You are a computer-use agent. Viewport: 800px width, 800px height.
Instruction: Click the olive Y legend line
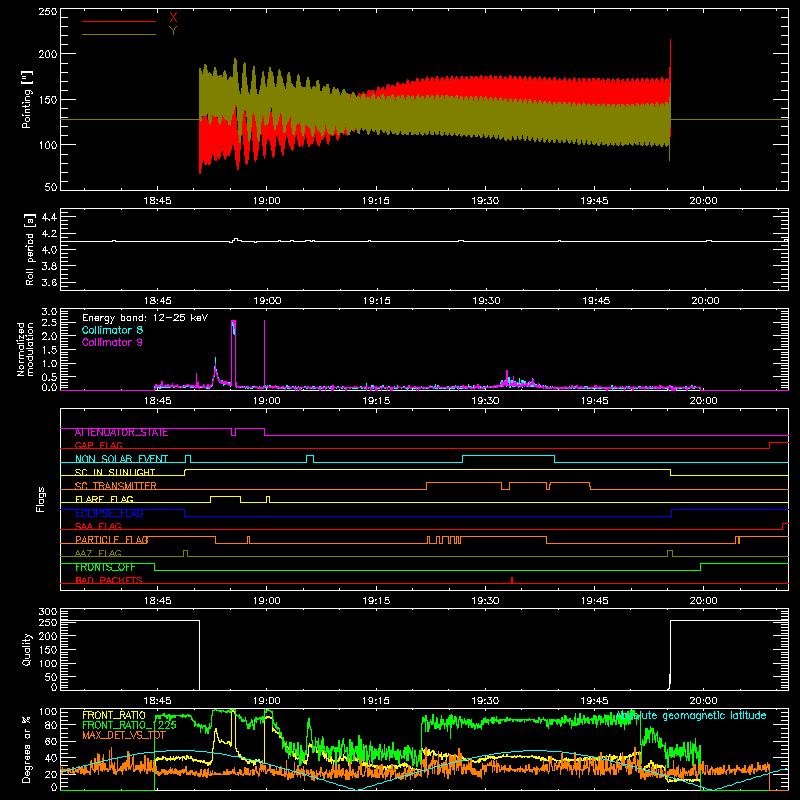pos(119,34)
